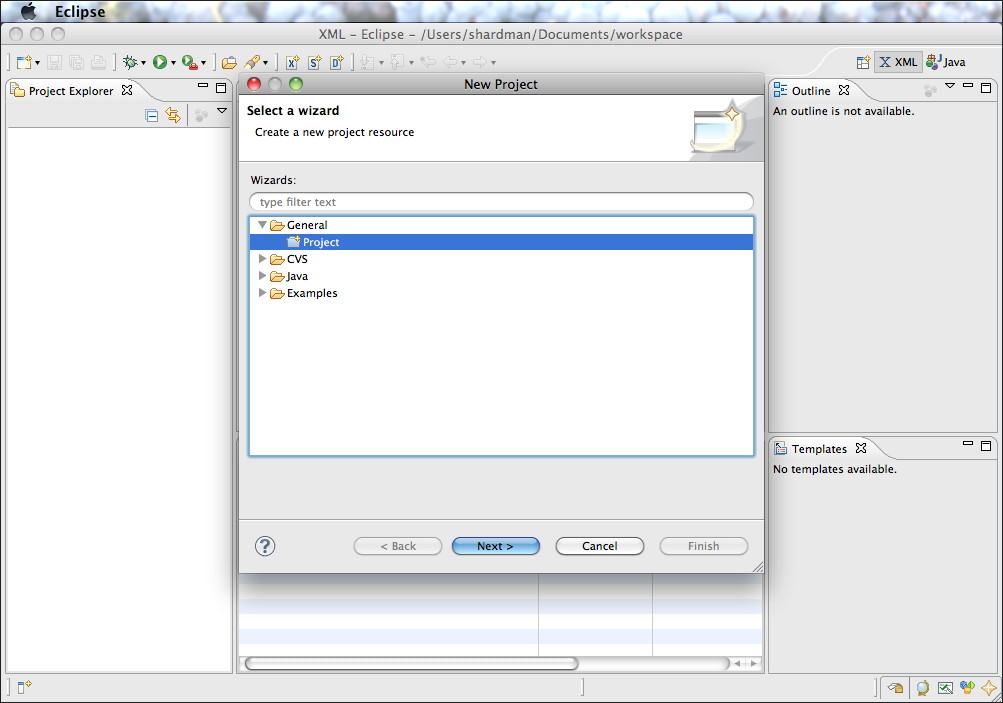
Task: Open the Debug dropdown arrow
Action: point(143,63)
